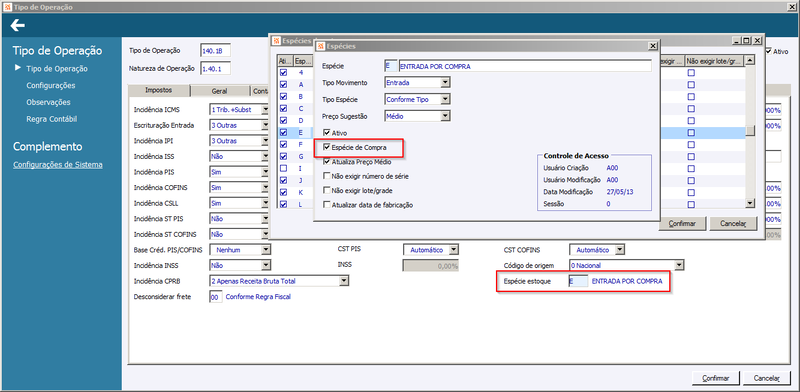This screenshot has width=800, height=392.
Task: Toggle Ativo checkbox in Espécies dialog
Action: pos(327,133)
